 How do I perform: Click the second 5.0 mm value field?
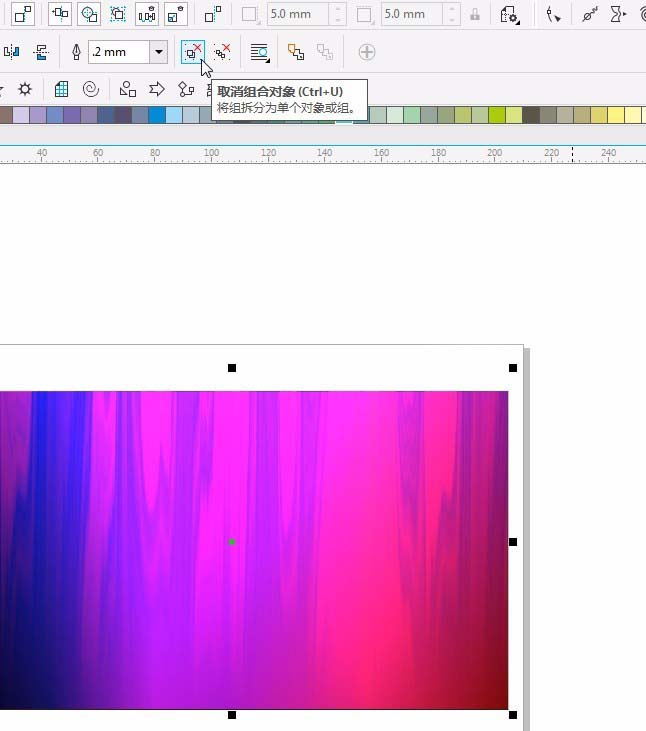411,14
